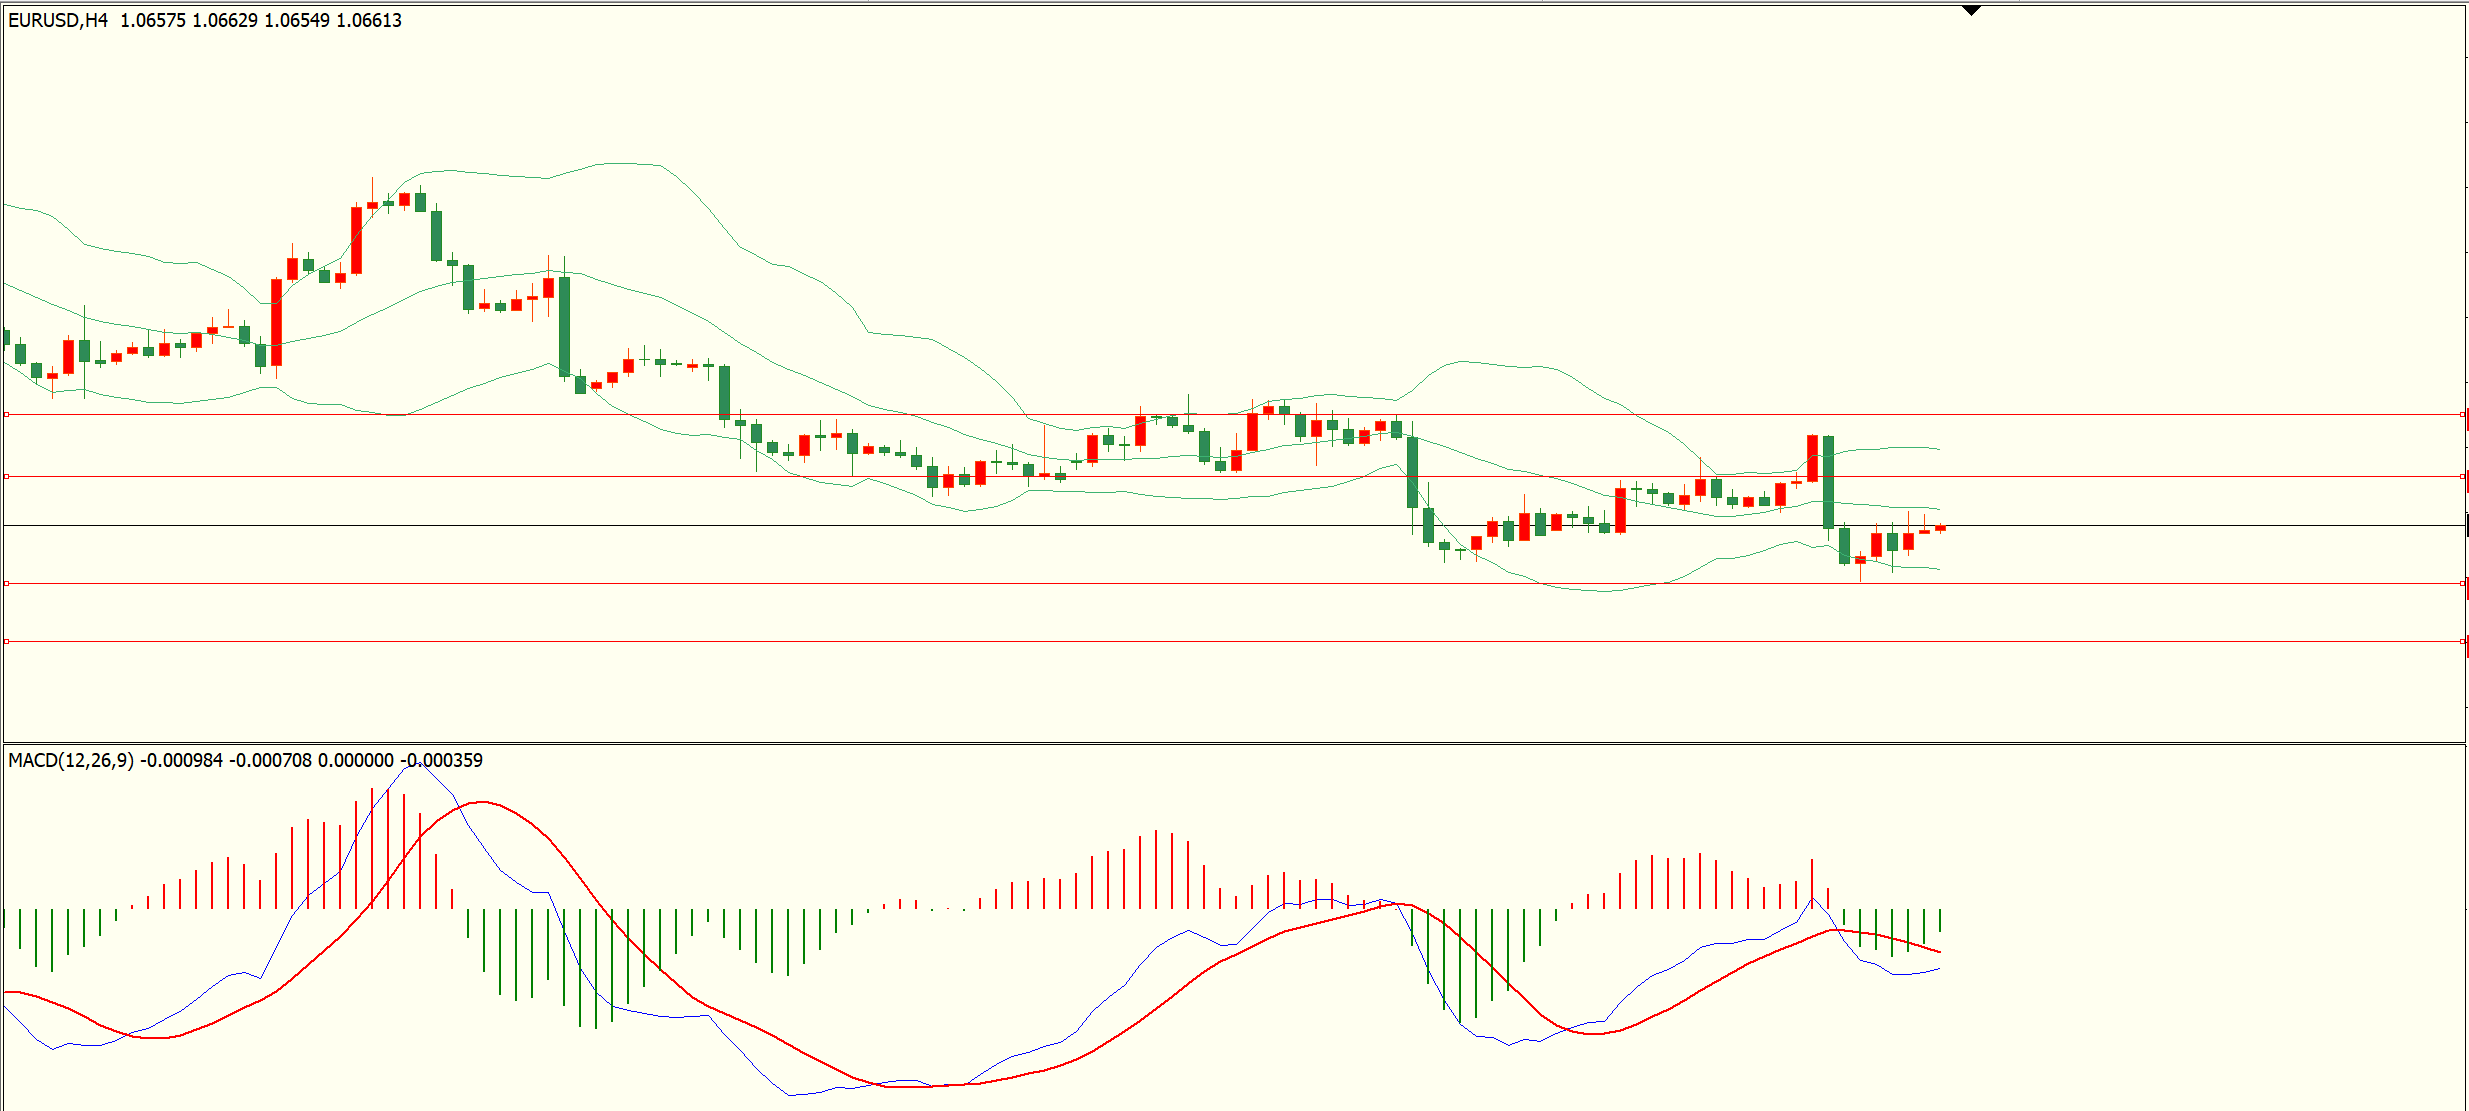
Task: Click the EURUSD,H4 chart title label
Action: click(x=58, y=20)
